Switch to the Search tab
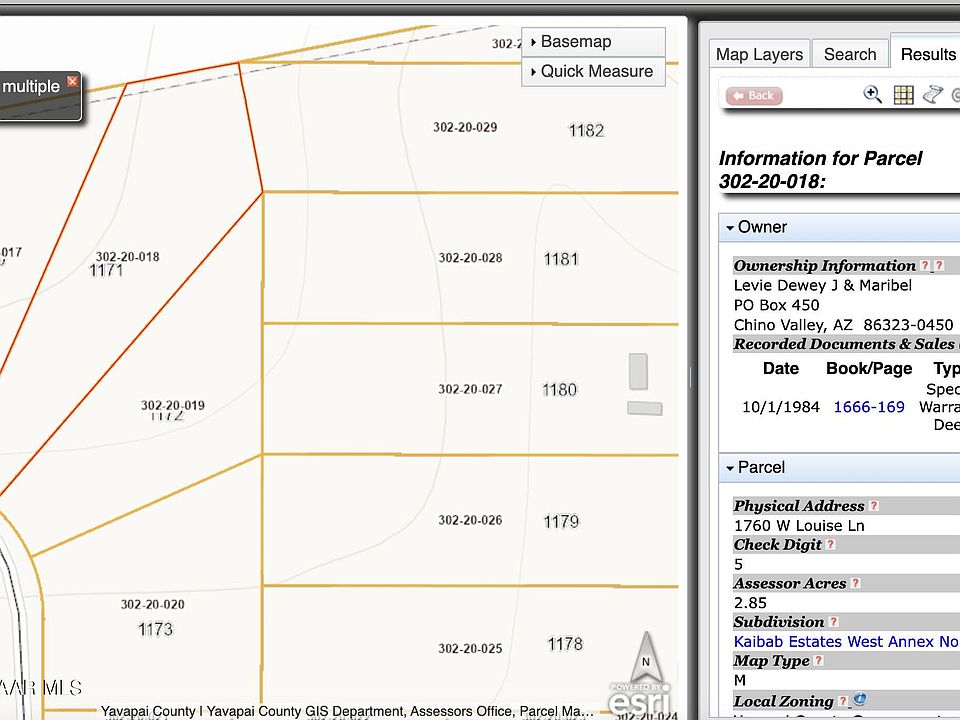960x720 pixels. click(x=850, y=54)
